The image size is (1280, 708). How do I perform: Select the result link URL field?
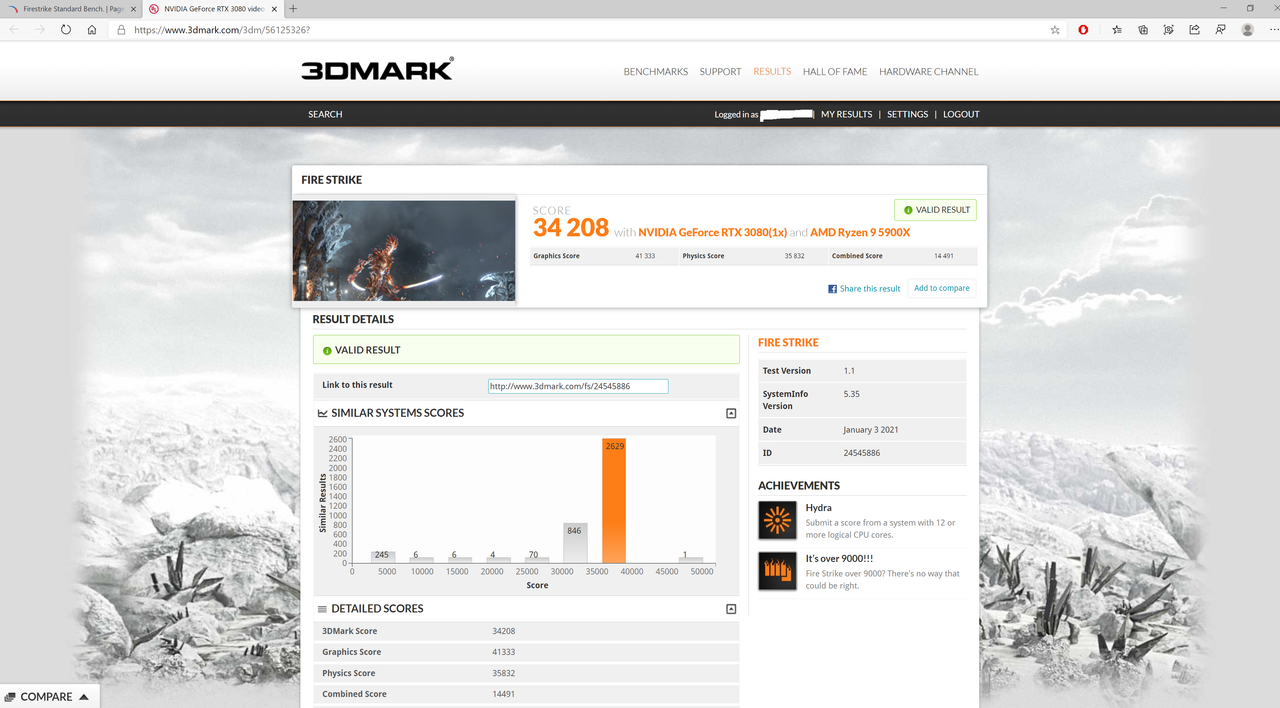(x=578, y=386)
